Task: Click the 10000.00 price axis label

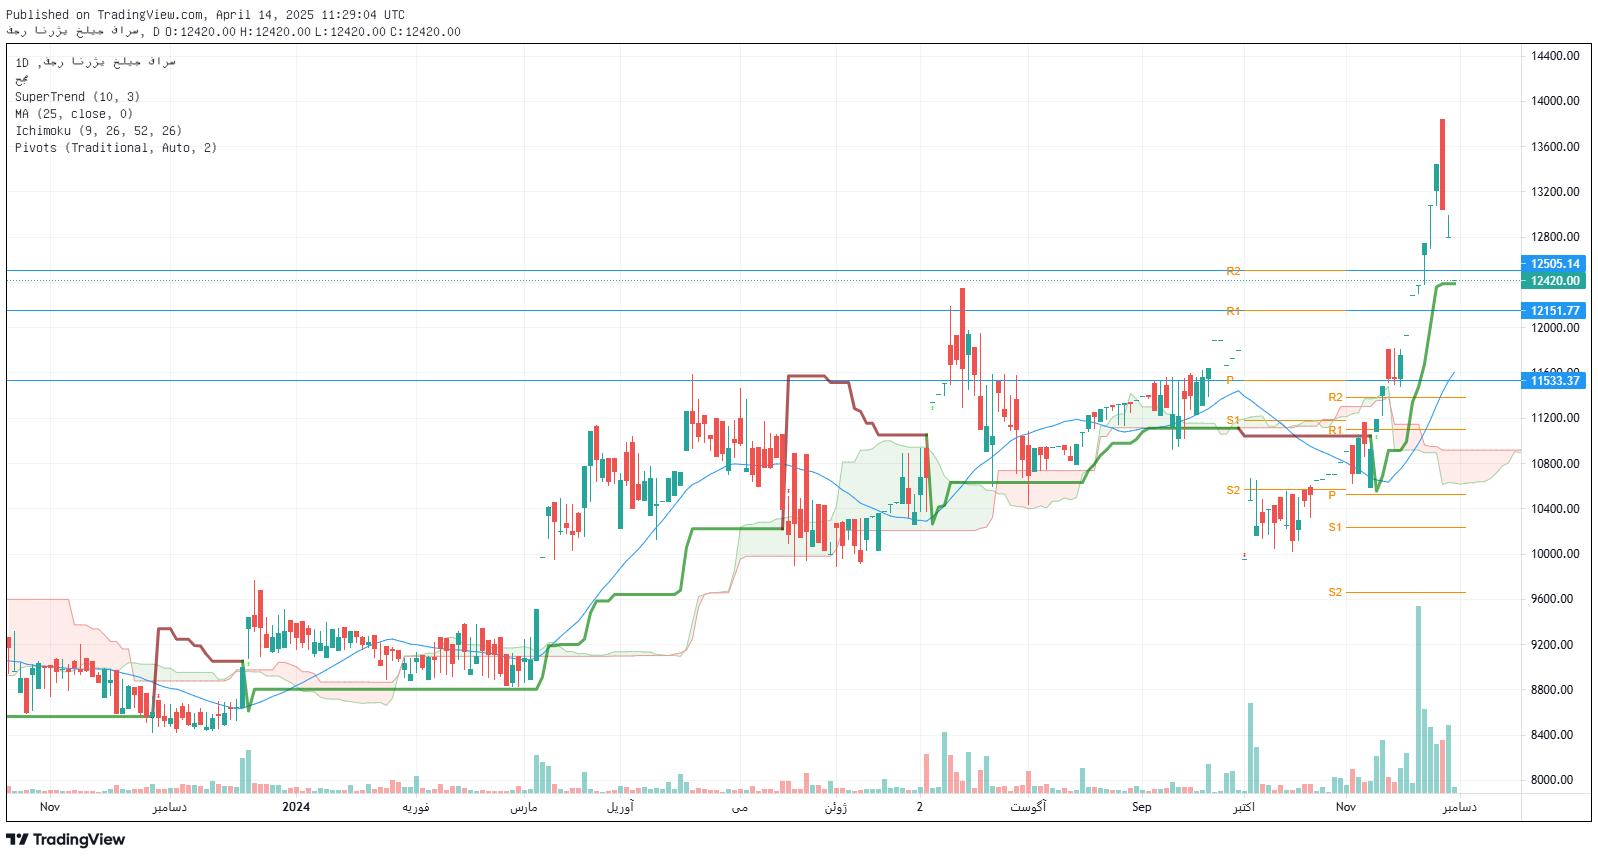Action: (1555, 554)
